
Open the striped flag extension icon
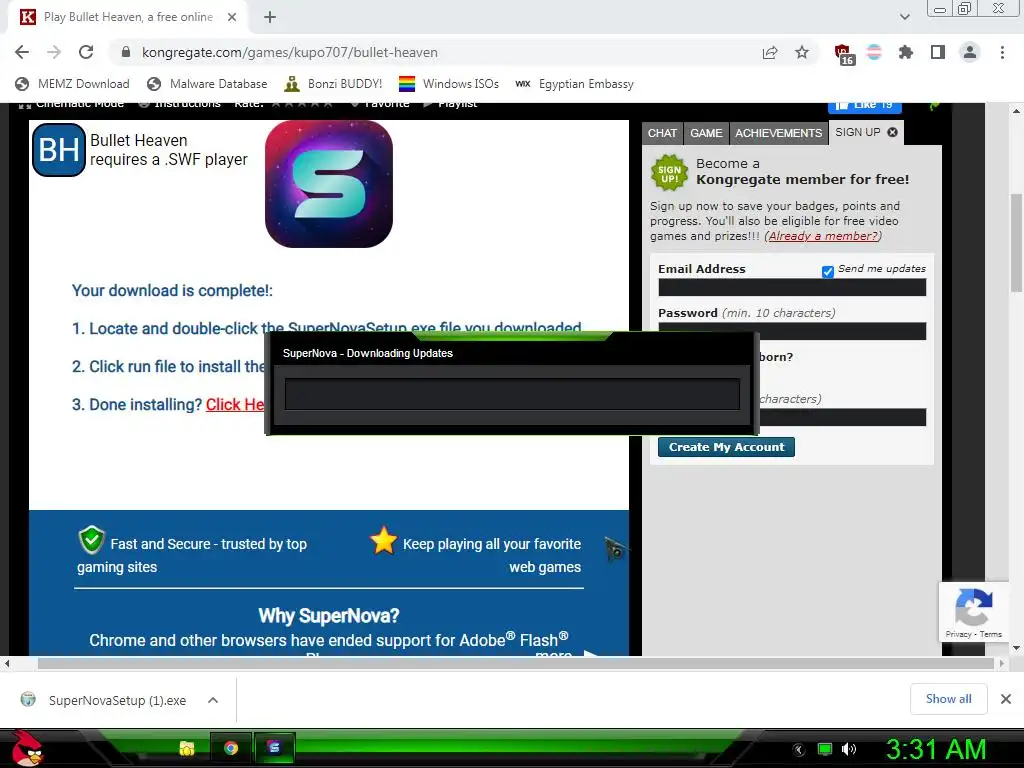pos(874,52)
